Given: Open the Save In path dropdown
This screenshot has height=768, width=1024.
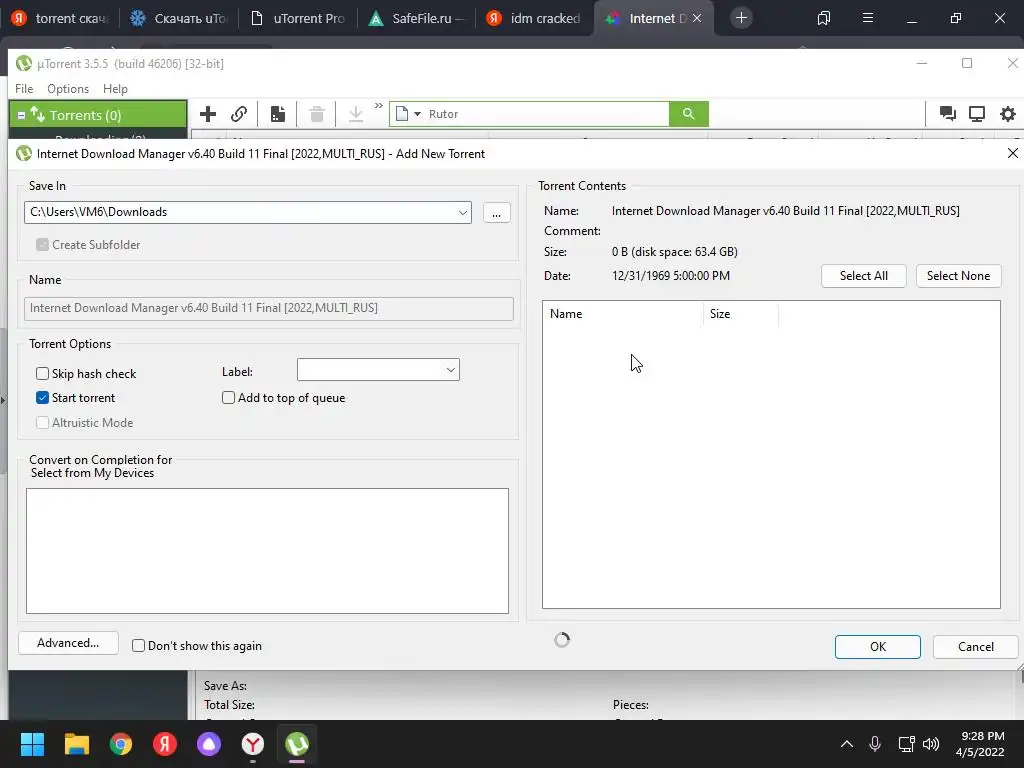Looking at the screenshot, I should click(462, 212).
